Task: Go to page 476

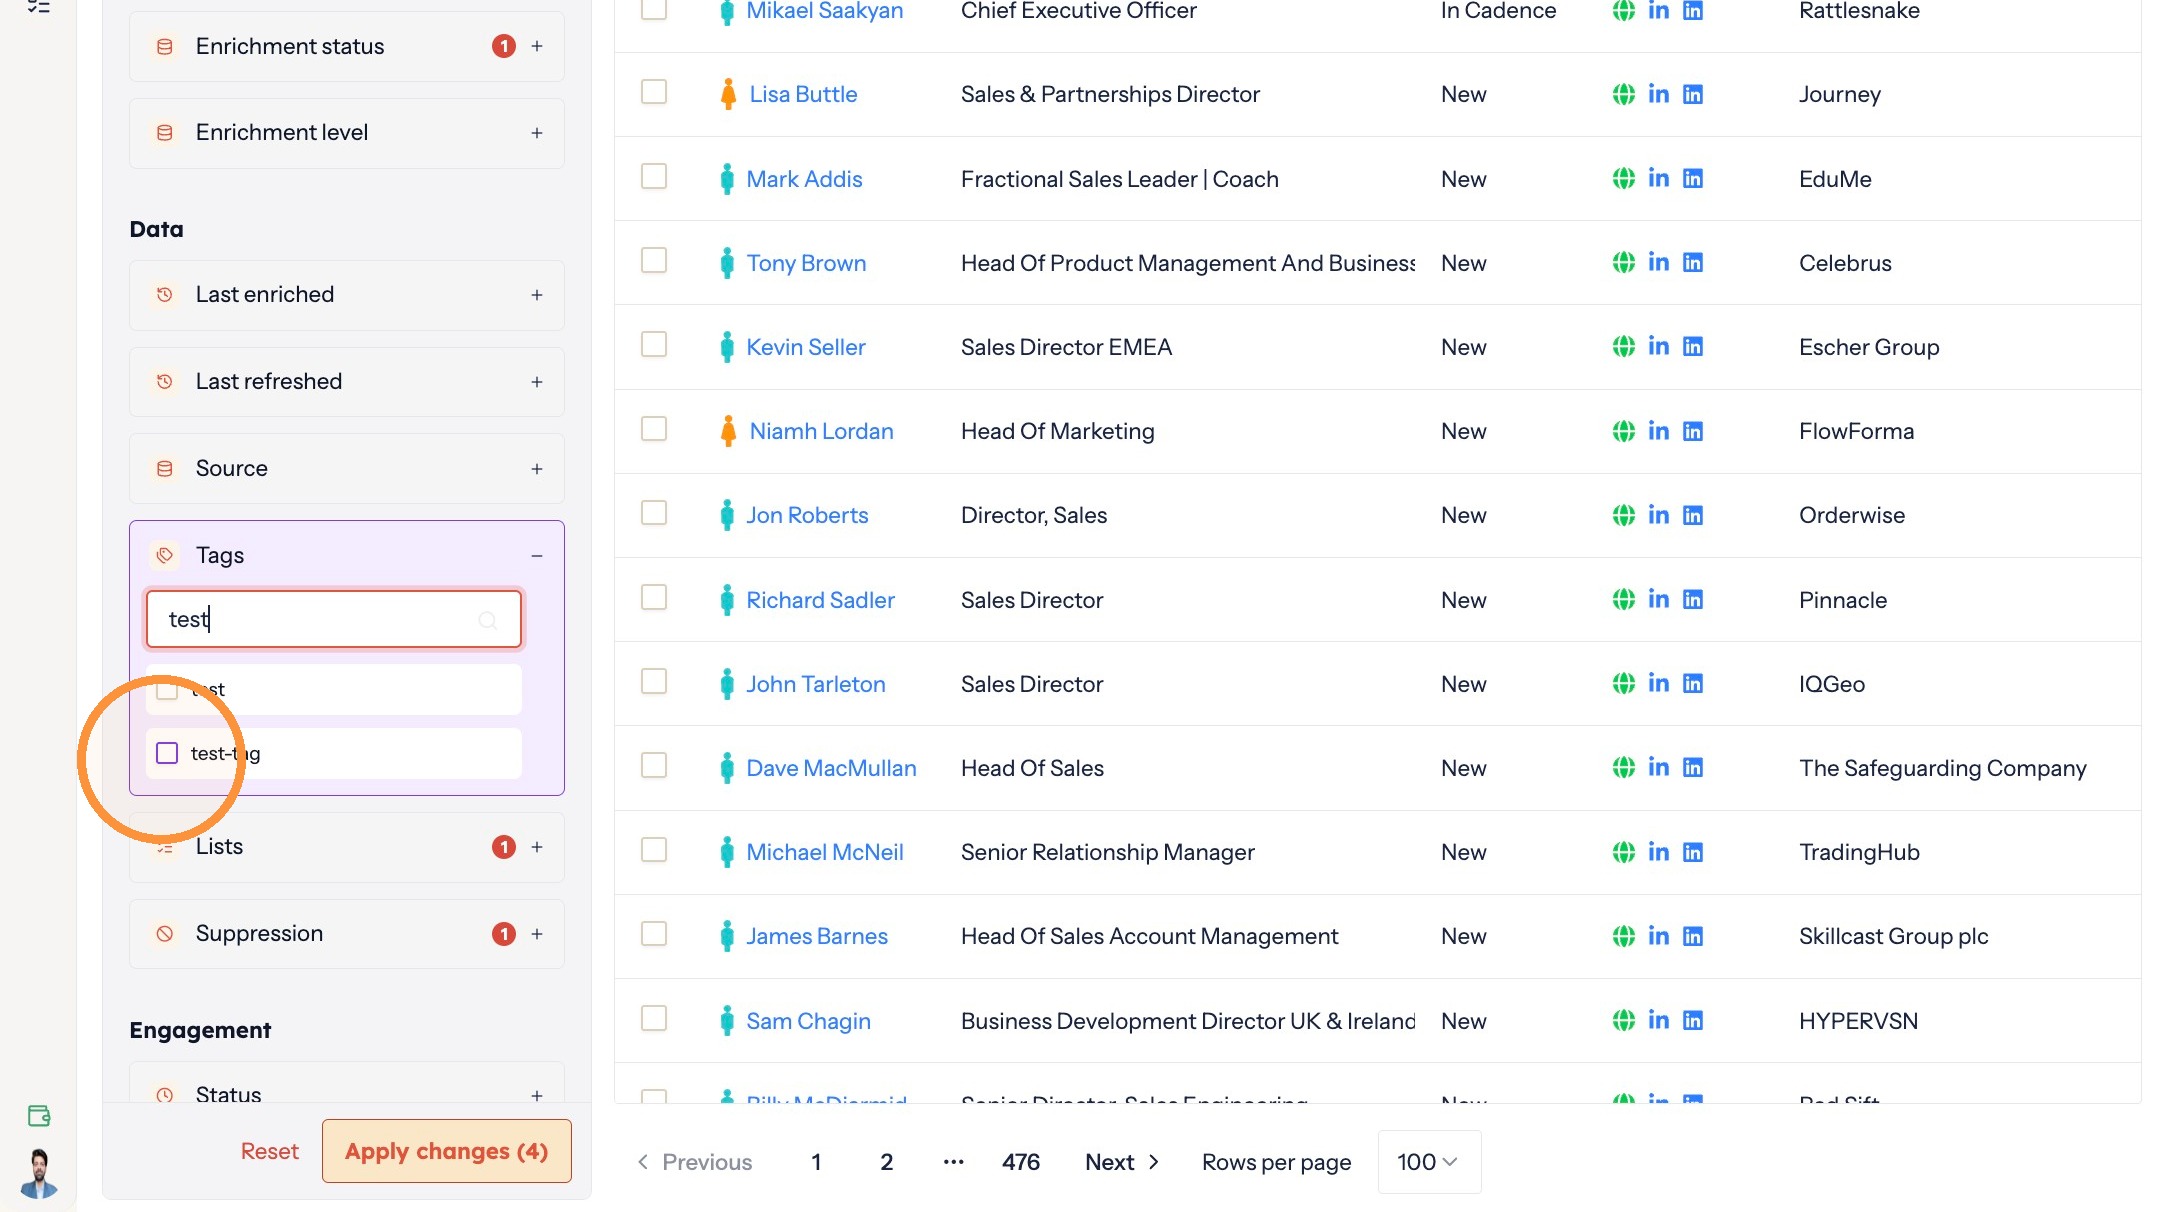Action: point(1021,1162)
